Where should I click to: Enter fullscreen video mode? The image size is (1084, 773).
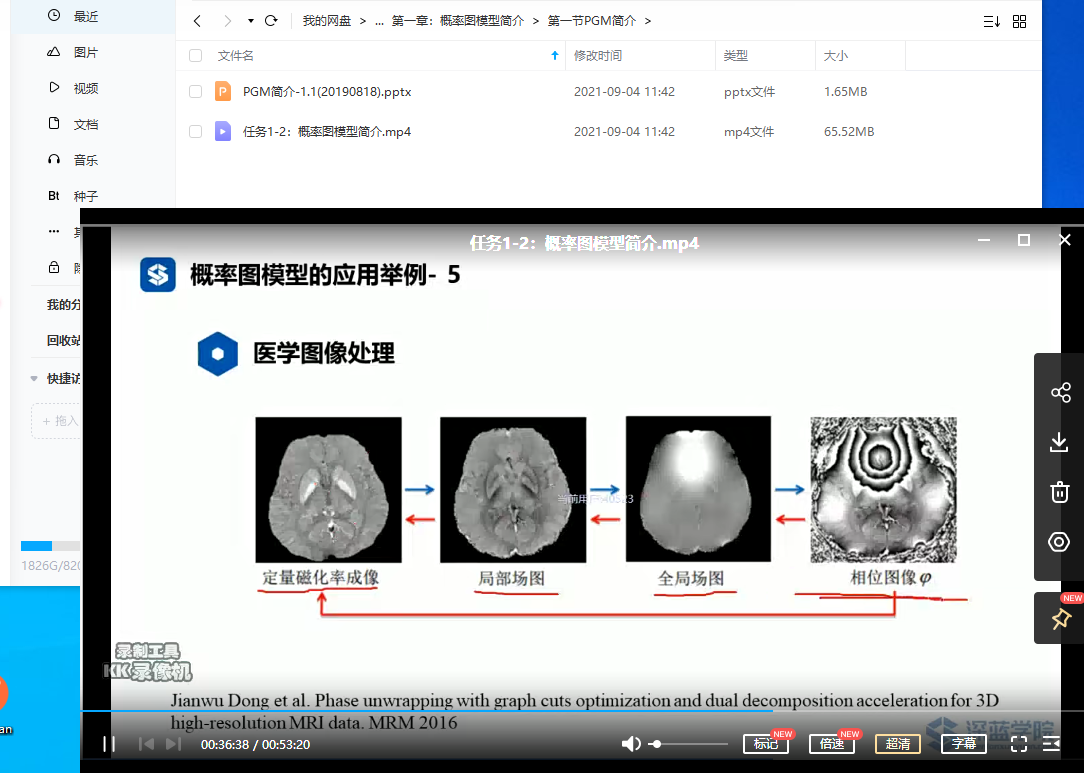[1019, 744]
